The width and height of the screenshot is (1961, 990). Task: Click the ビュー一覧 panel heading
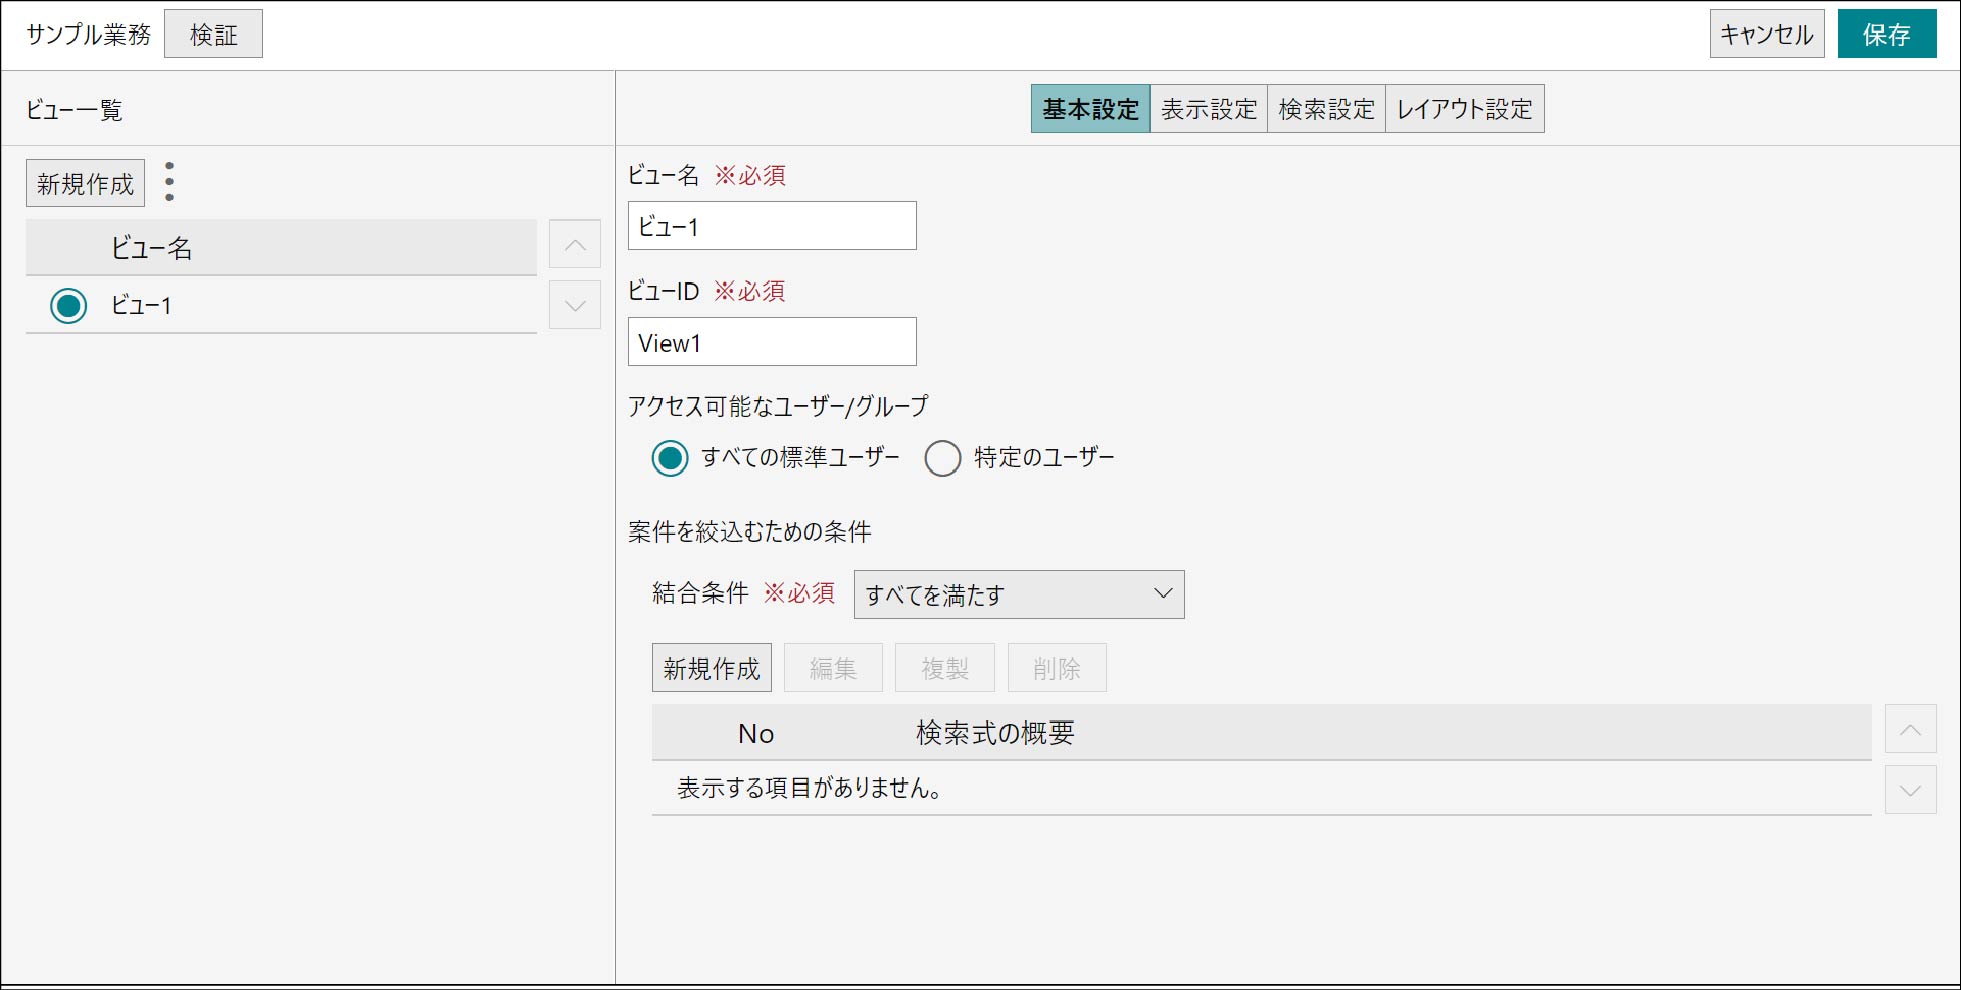(74, 110)
